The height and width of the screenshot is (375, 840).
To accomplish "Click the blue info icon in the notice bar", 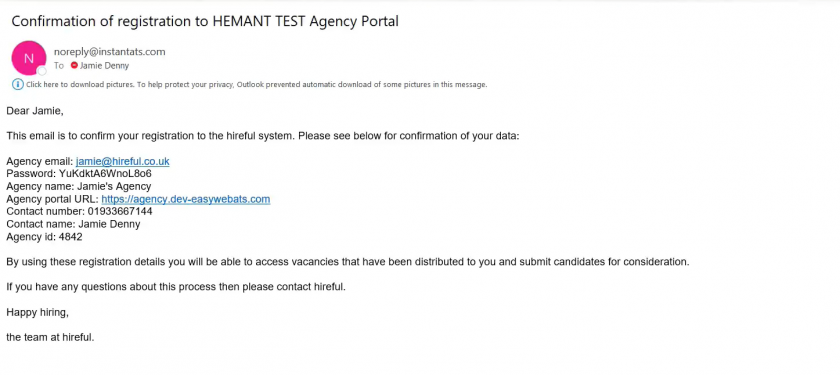I will point(18,84).
